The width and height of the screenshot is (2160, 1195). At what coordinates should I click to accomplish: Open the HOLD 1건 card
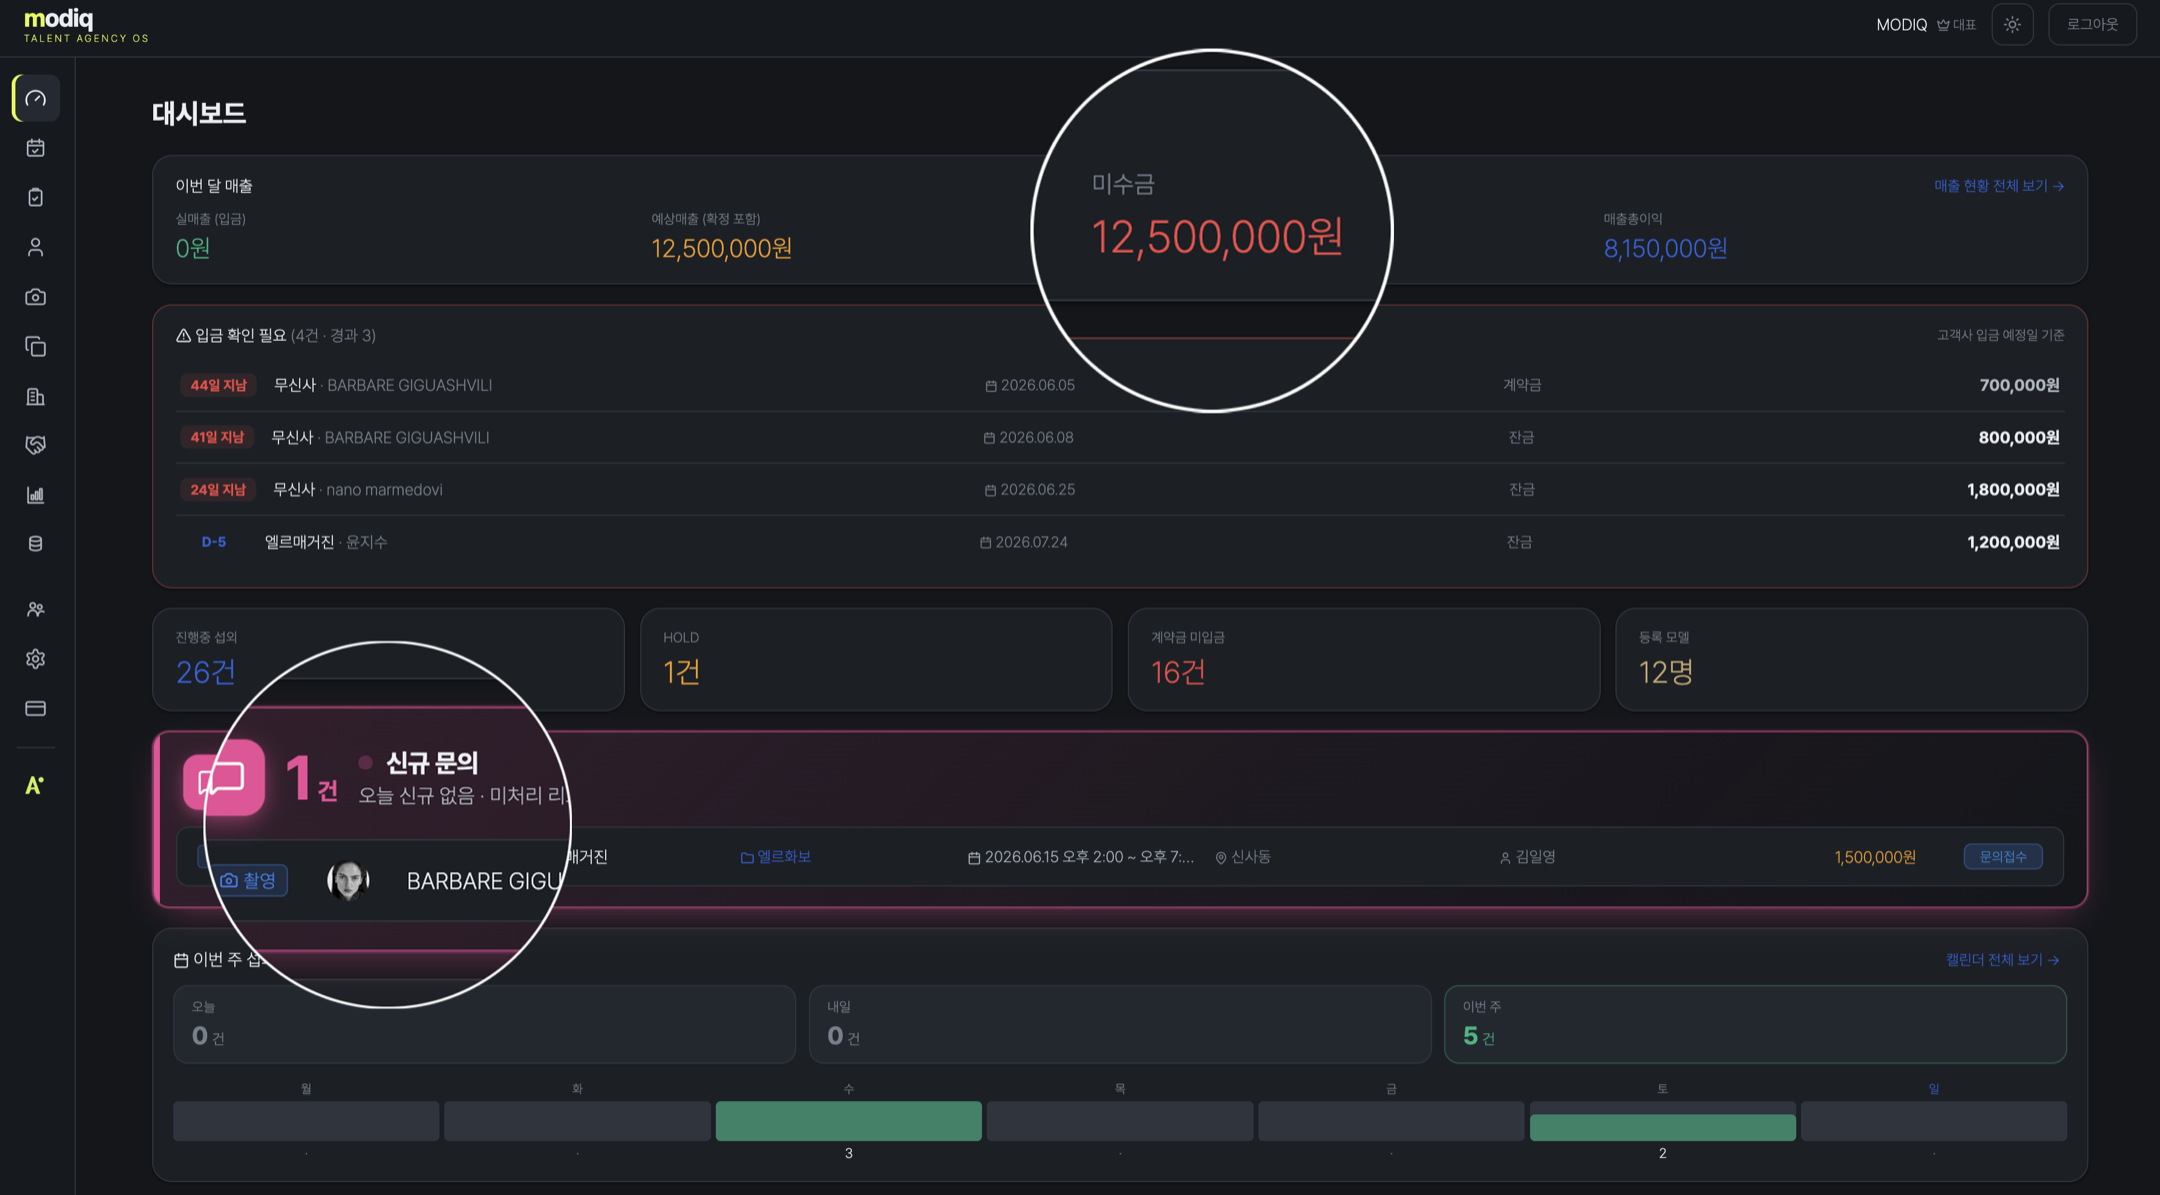876,660
